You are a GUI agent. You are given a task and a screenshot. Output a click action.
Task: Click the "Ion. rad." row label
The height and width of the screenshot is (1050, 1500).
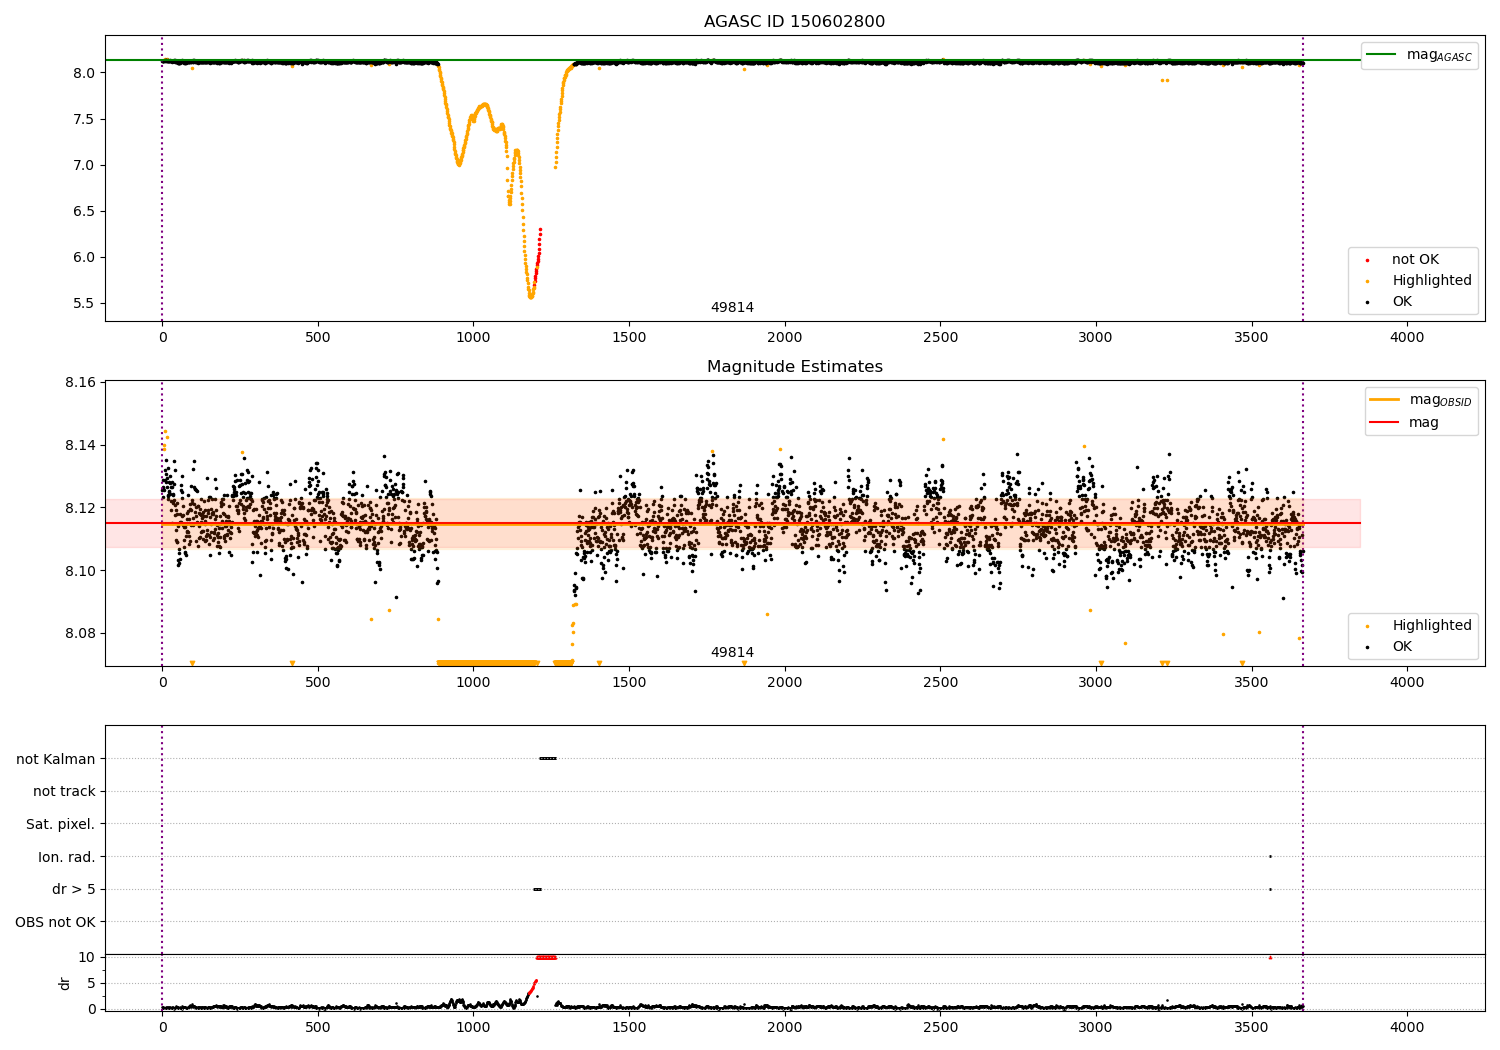(67, 857)
